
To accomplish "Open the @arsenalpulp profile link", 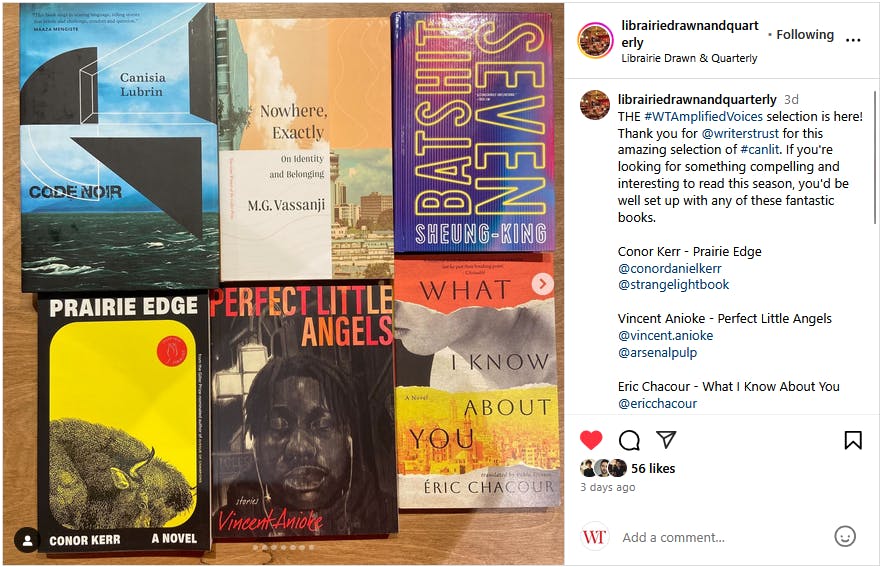I will [657, 353].
